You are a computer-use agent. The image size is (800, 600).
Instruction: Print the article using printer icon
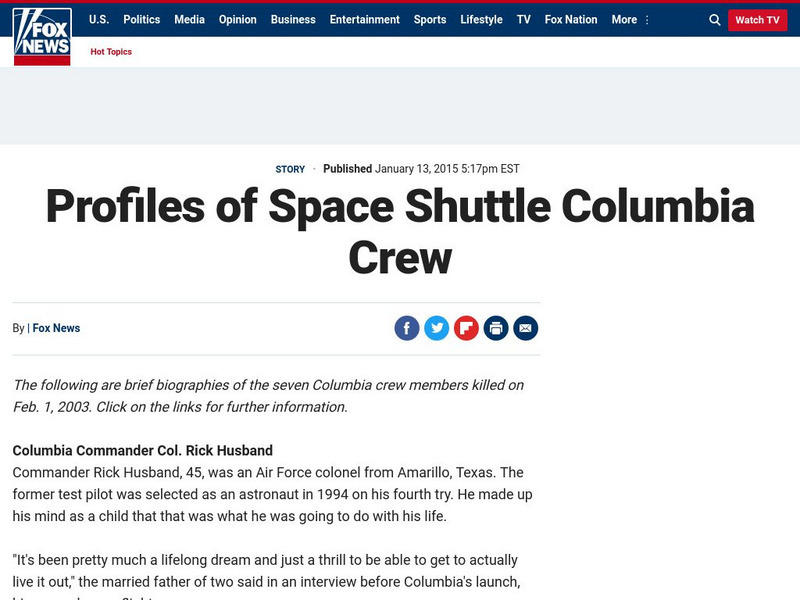pos(496,328)
